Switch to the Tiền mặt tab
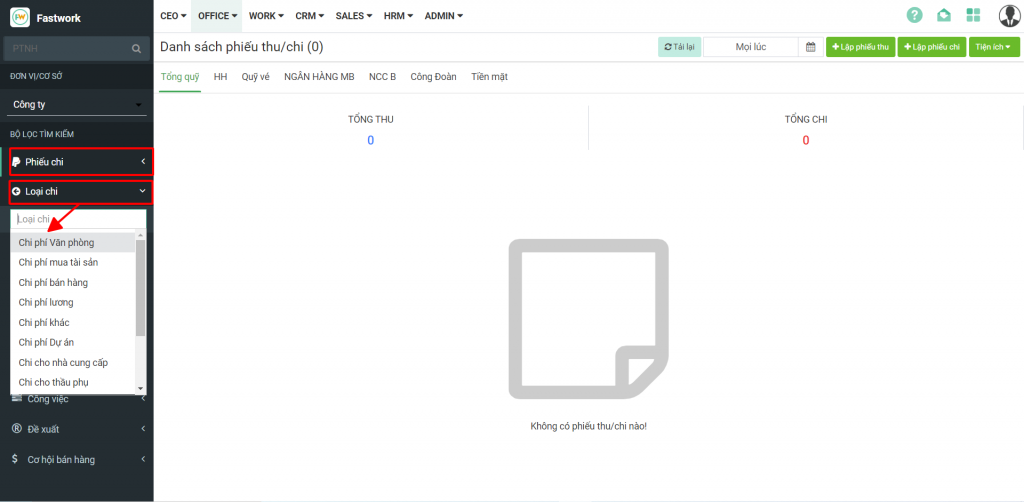This screenshot has height=502, width=1024. click(489, 76)
